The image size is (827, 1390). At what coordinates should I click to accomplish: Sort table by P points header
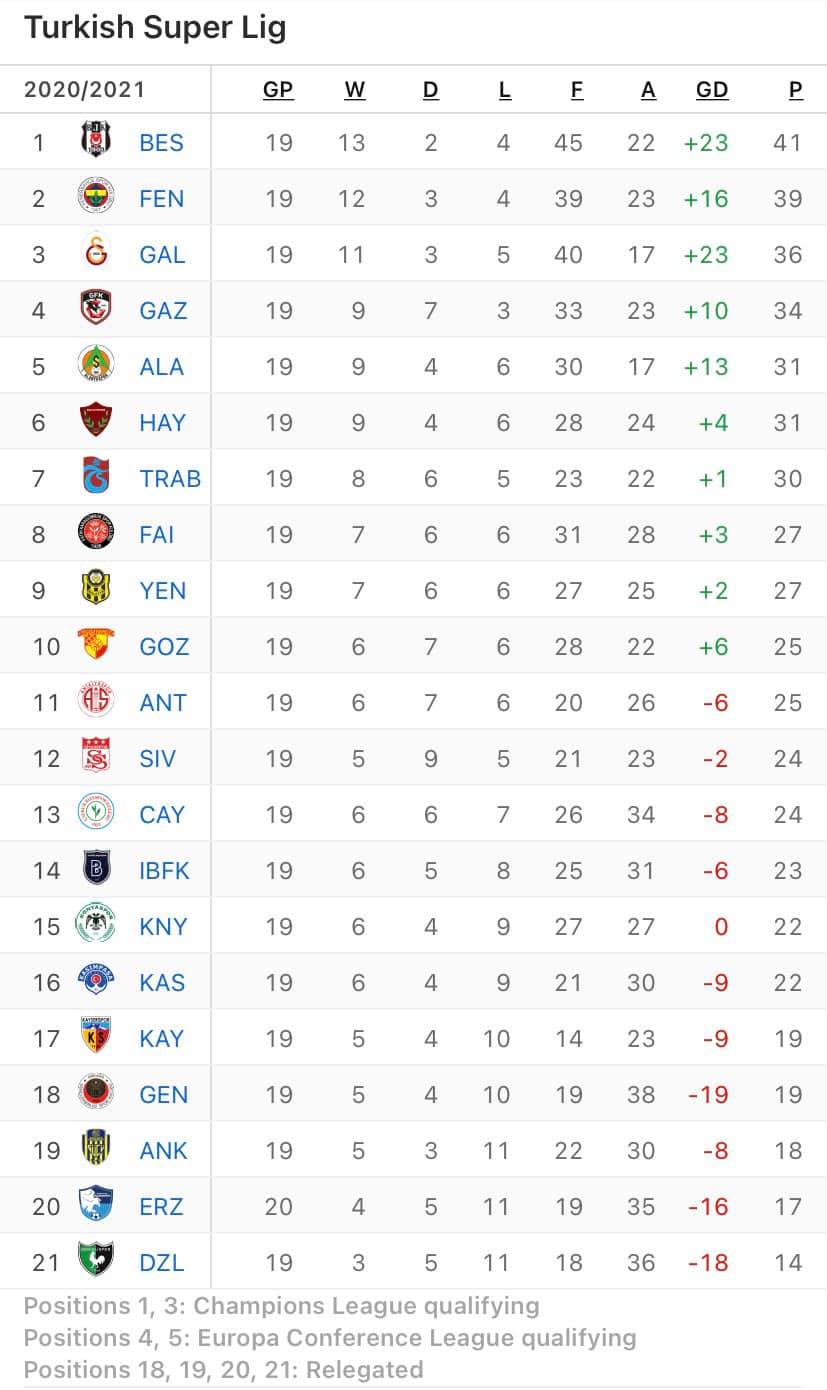(796, 90)
